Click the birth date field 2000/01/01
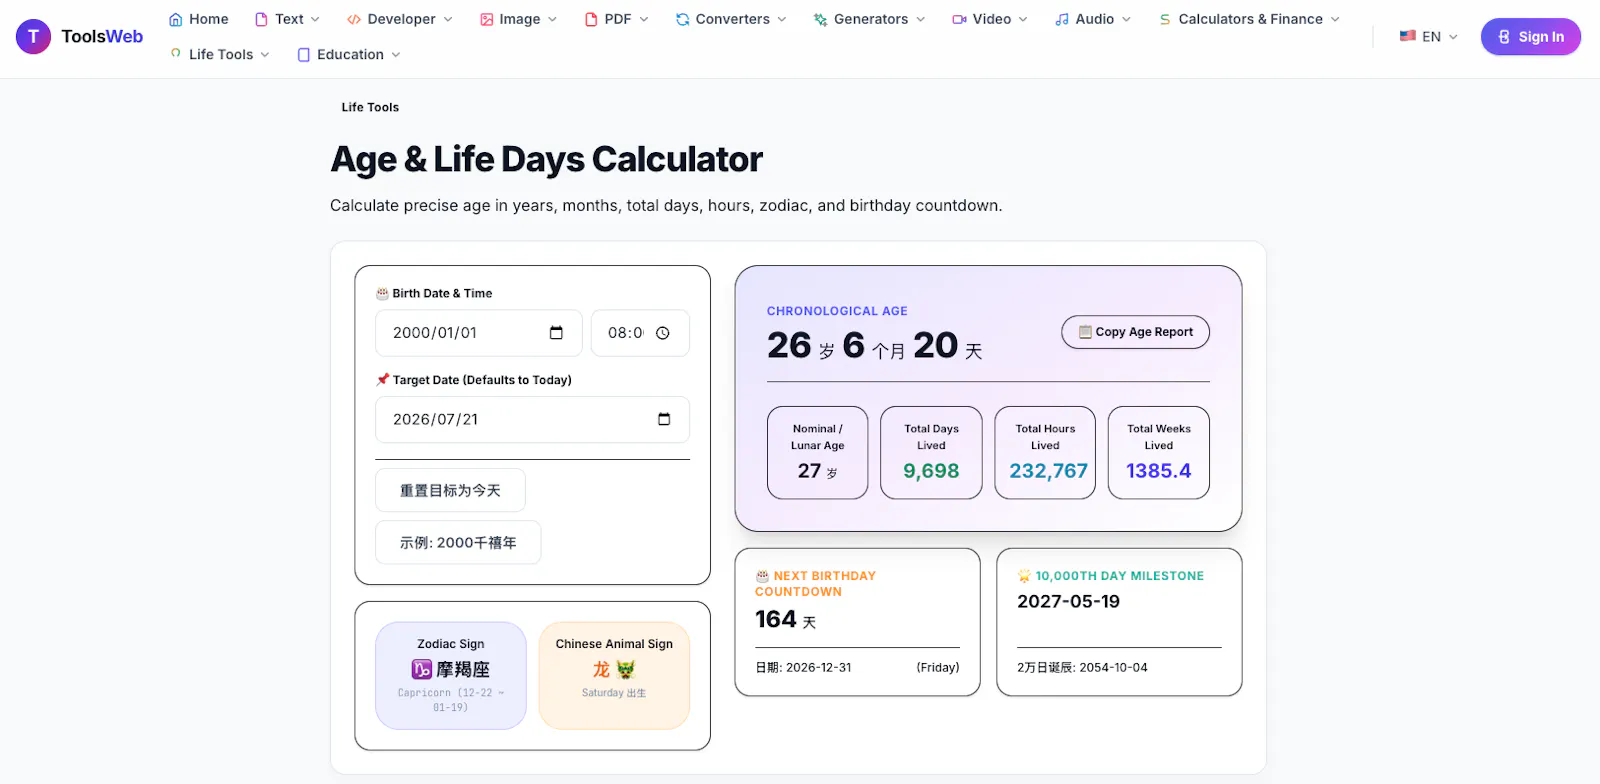Image resolution: width=1600 pixels, height=784 pixels. coord(479,333)
